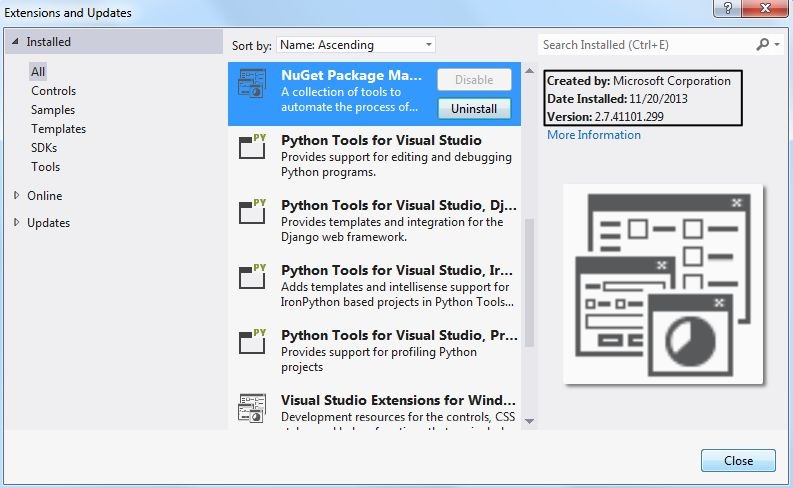Image resolution: width=793 pixels, height=488 pixels.
Task: Click the list scroll up arrow
Action: 530,71
